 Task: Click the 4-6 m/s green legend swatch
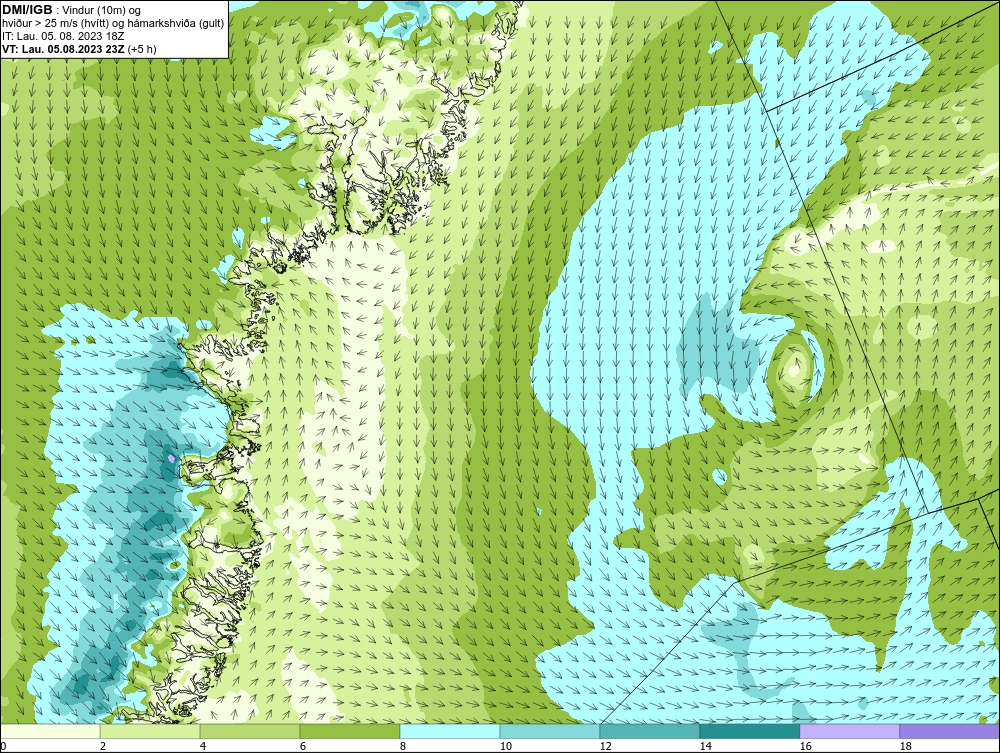(x=250, y=731)
